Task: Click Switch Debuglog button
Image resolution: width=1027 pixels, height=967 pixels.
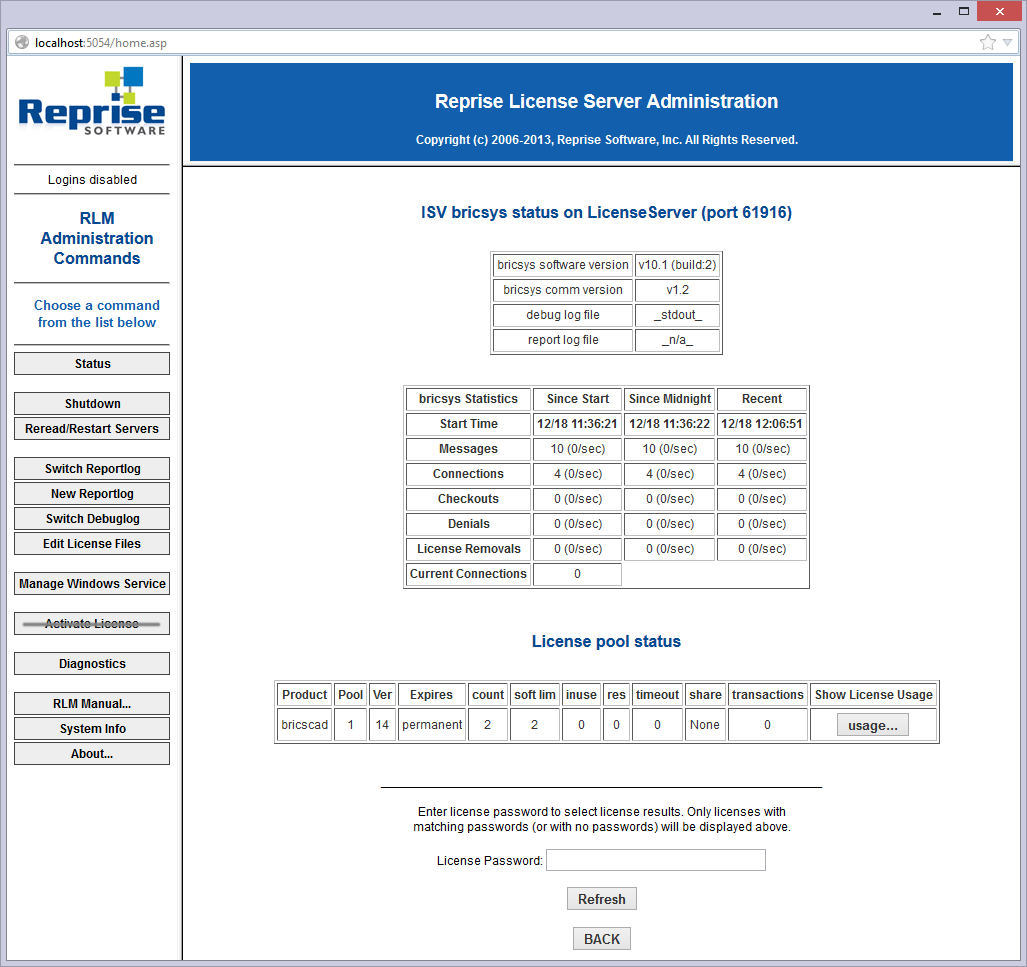Action: tap(92, 519)
